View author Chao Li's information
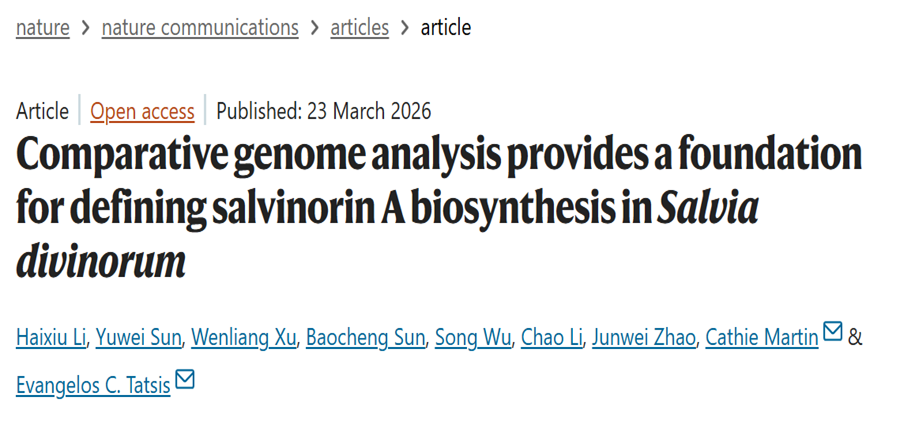The image size is (900, 421). [x=550, y=337]
